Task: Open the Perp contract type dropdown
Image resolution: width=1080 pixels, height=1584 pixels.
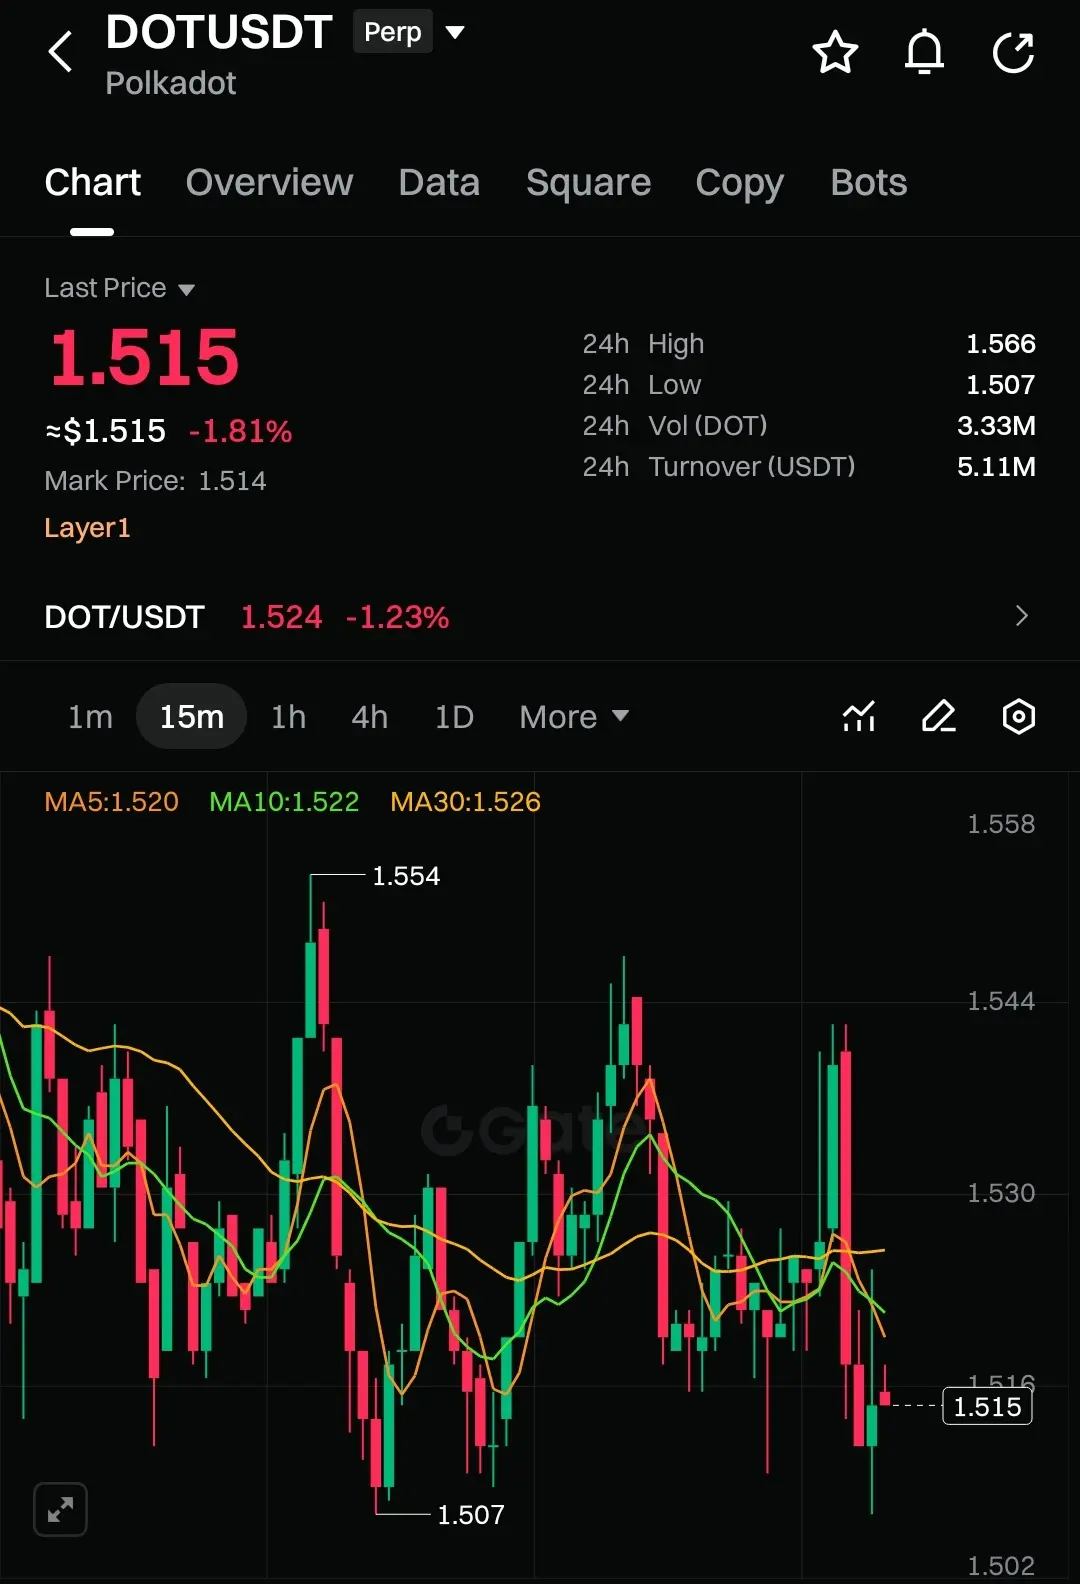Action: click(x=409, y=32)
